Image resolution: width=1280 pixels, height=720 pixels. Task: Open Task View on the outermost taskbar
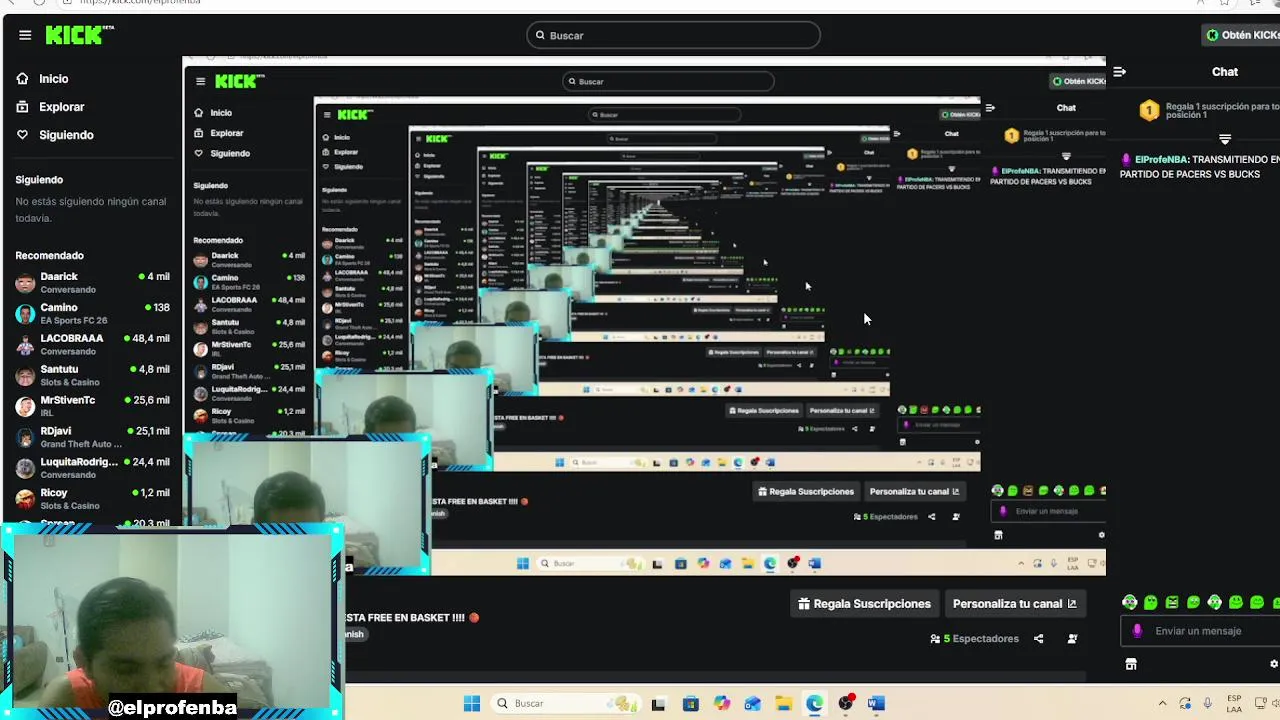coord(658,704)
